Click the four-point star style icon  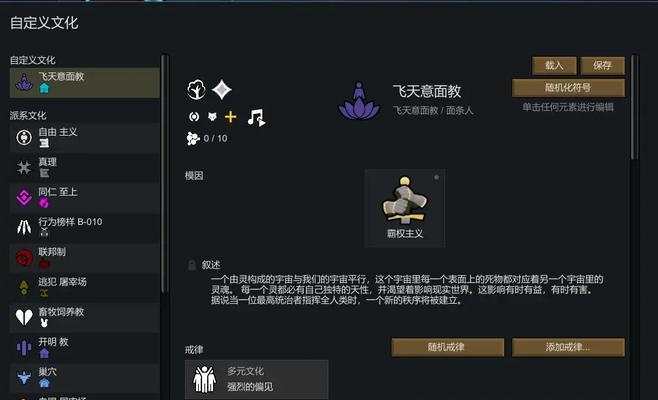click(222, 89)
